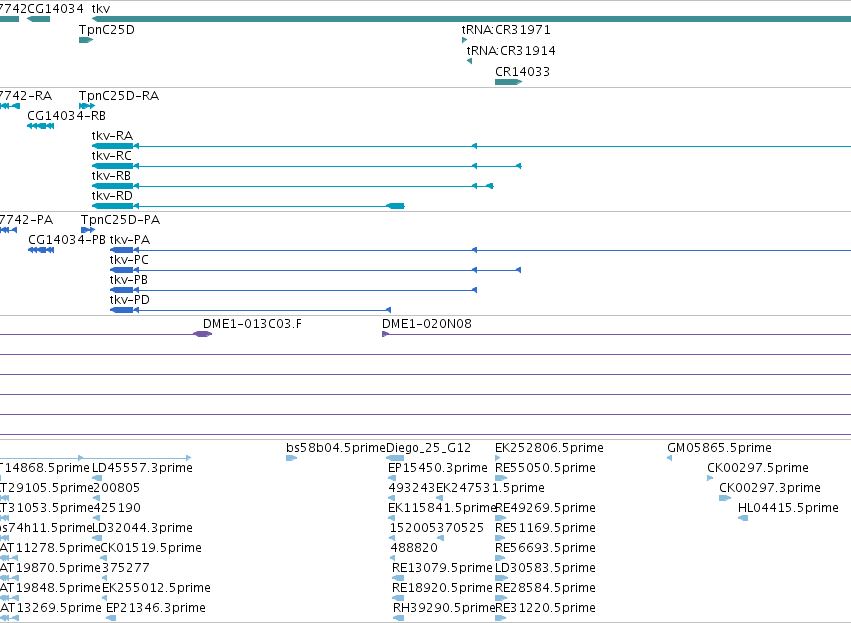Image resolution: width=851 pixels, height=623 pixels.
Task: Select the GM05865.5prime EST arrow
Action: point(670,459)
